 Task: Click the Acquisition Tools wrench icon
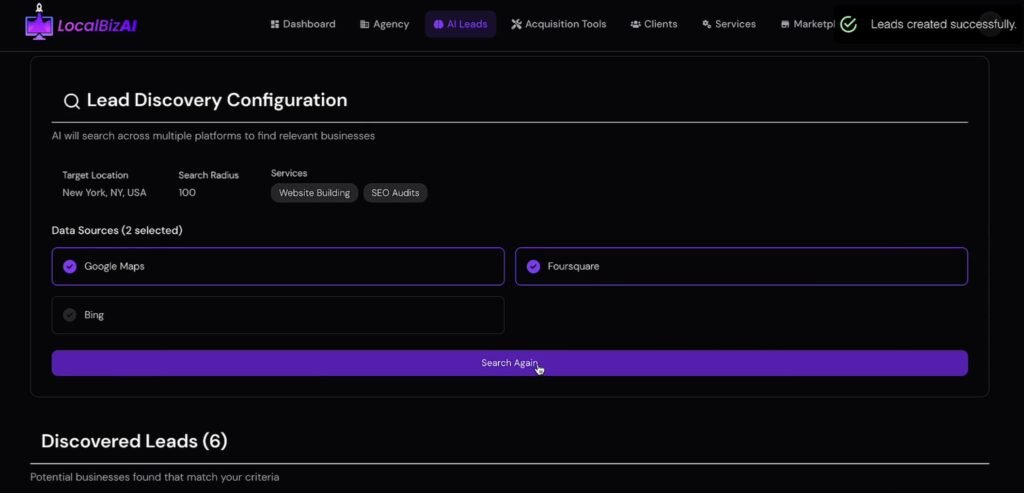(516, 24)
